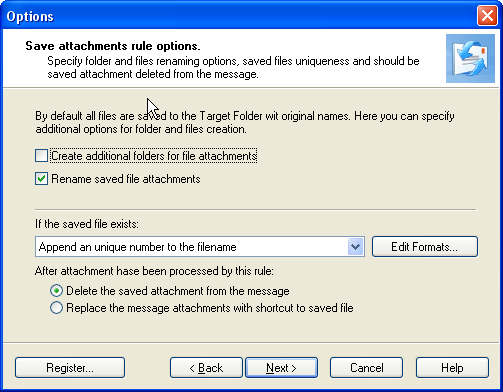Cancel the Options wizard
Image resolution: width=503 pixels, height=392 pixels.
click(366, 368)
